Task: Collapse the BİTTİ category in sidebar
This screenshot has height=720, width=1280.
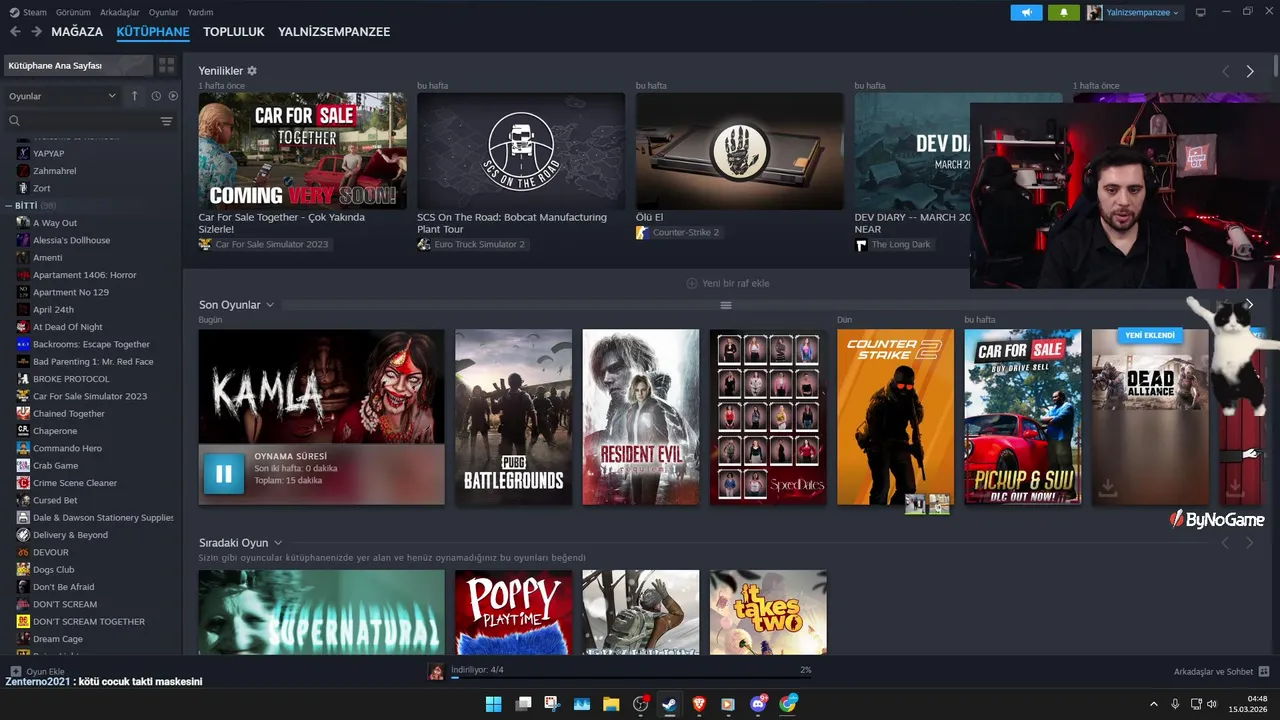Action: pos(10,205)
